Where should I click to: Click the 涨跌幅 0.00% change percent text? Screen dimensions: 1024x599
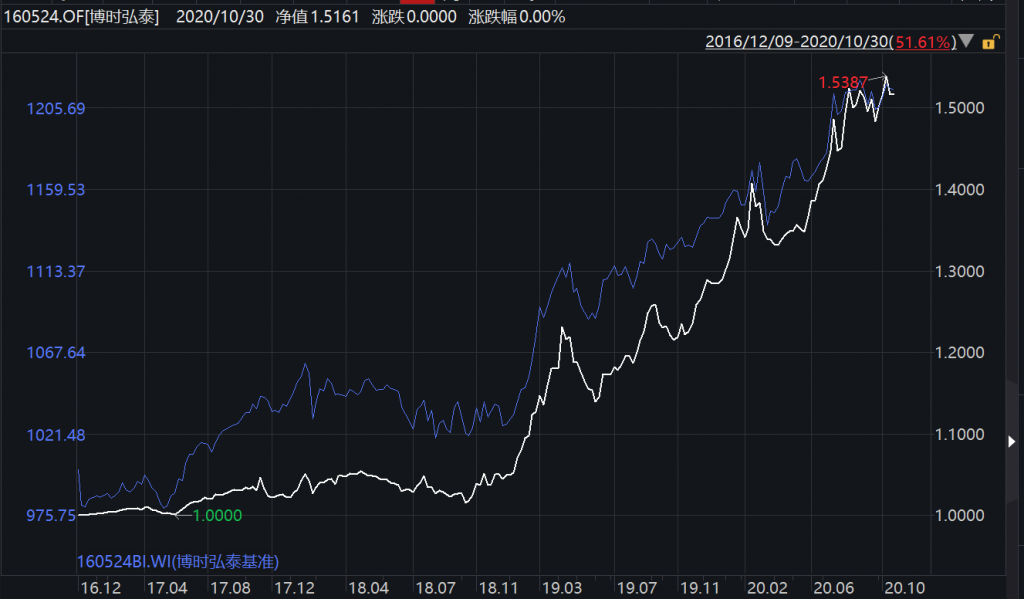pos(518,17)
